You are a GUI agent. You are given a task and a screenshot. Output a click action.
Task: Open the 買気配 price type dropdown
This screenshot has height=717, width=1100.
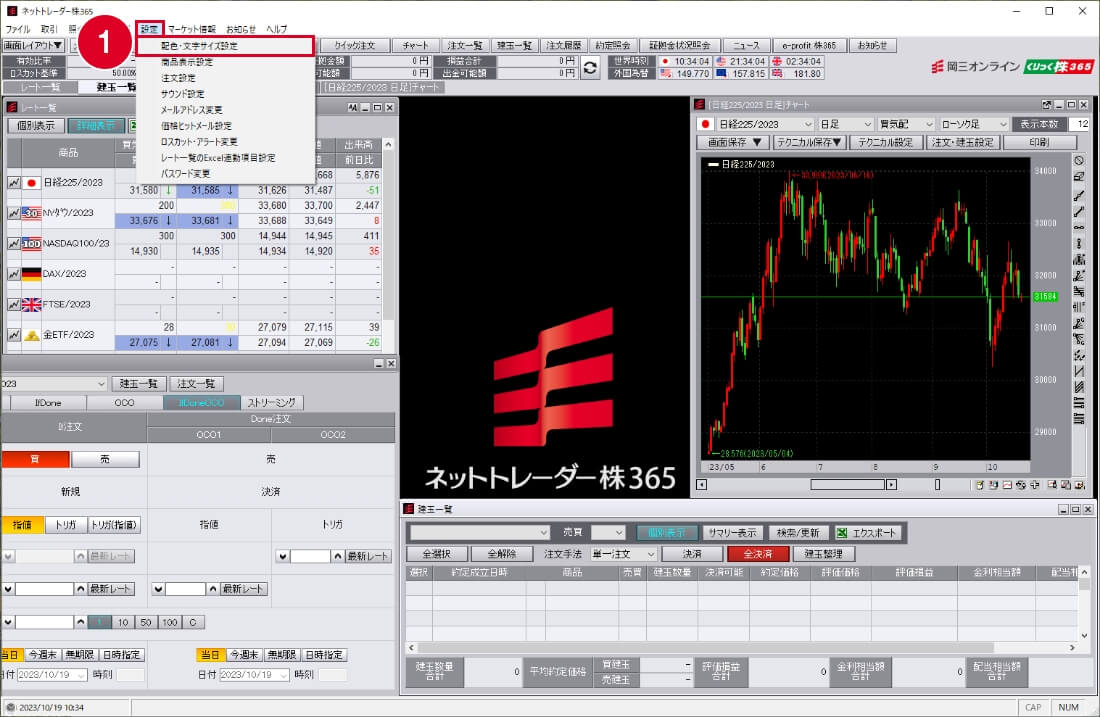click(905, 124)
